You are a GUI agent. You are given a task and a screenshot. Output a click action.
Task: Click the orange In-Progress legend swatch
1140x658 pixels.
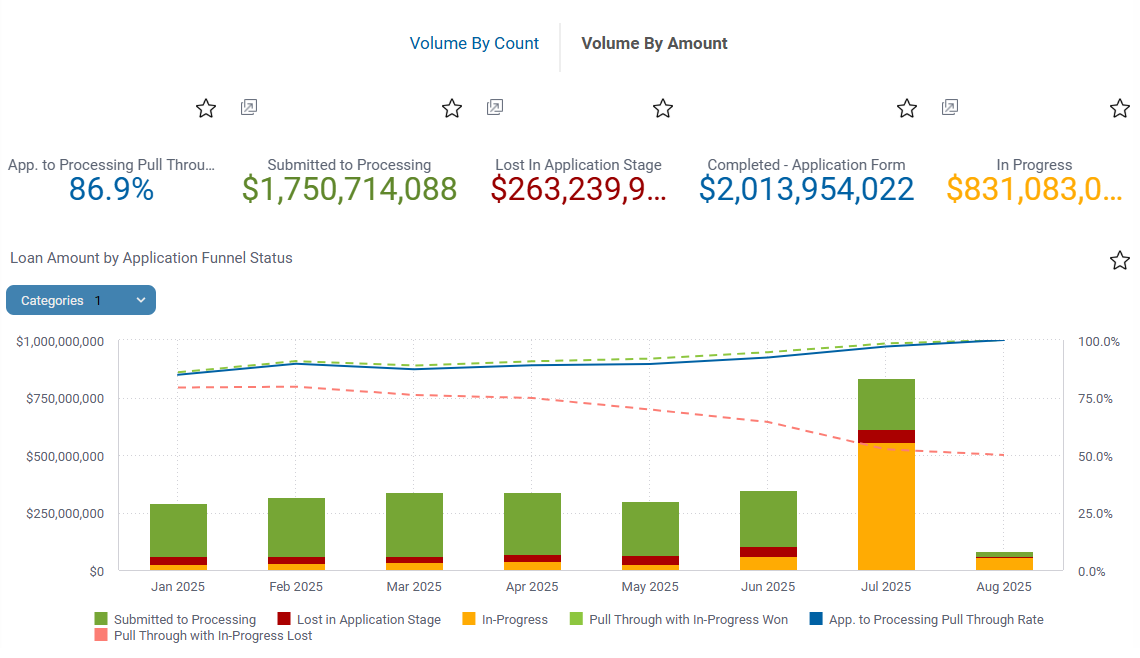pyautogui.click(x=469, y=620)
